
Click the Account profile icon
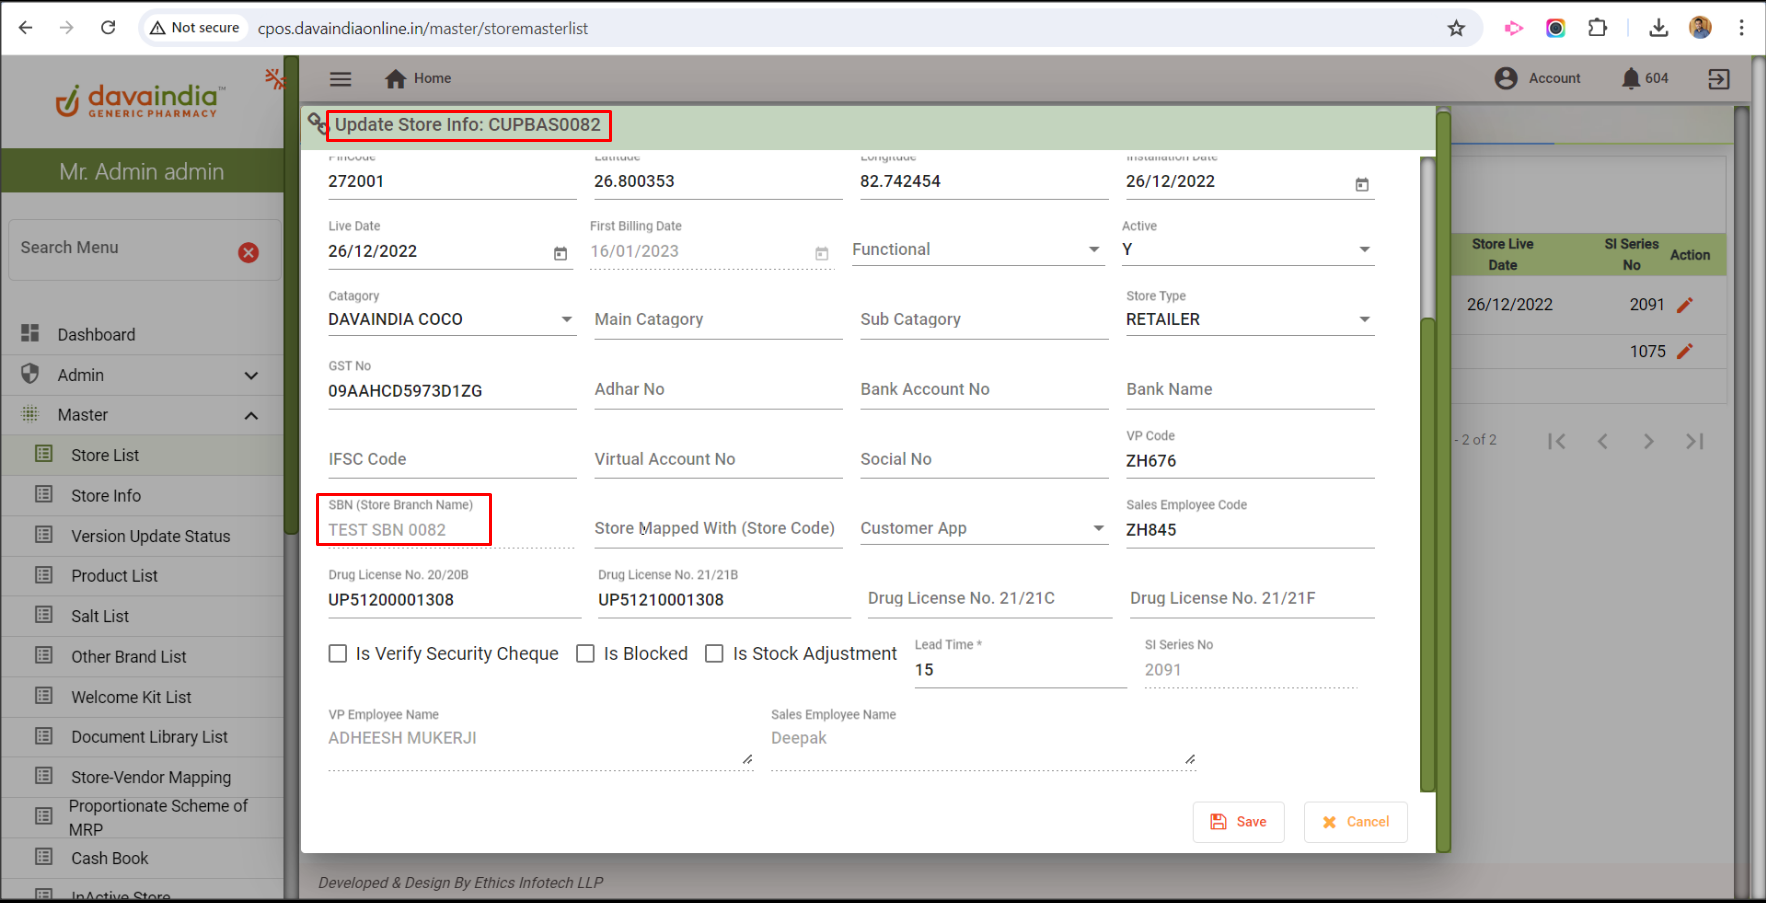coord(1506,78)
